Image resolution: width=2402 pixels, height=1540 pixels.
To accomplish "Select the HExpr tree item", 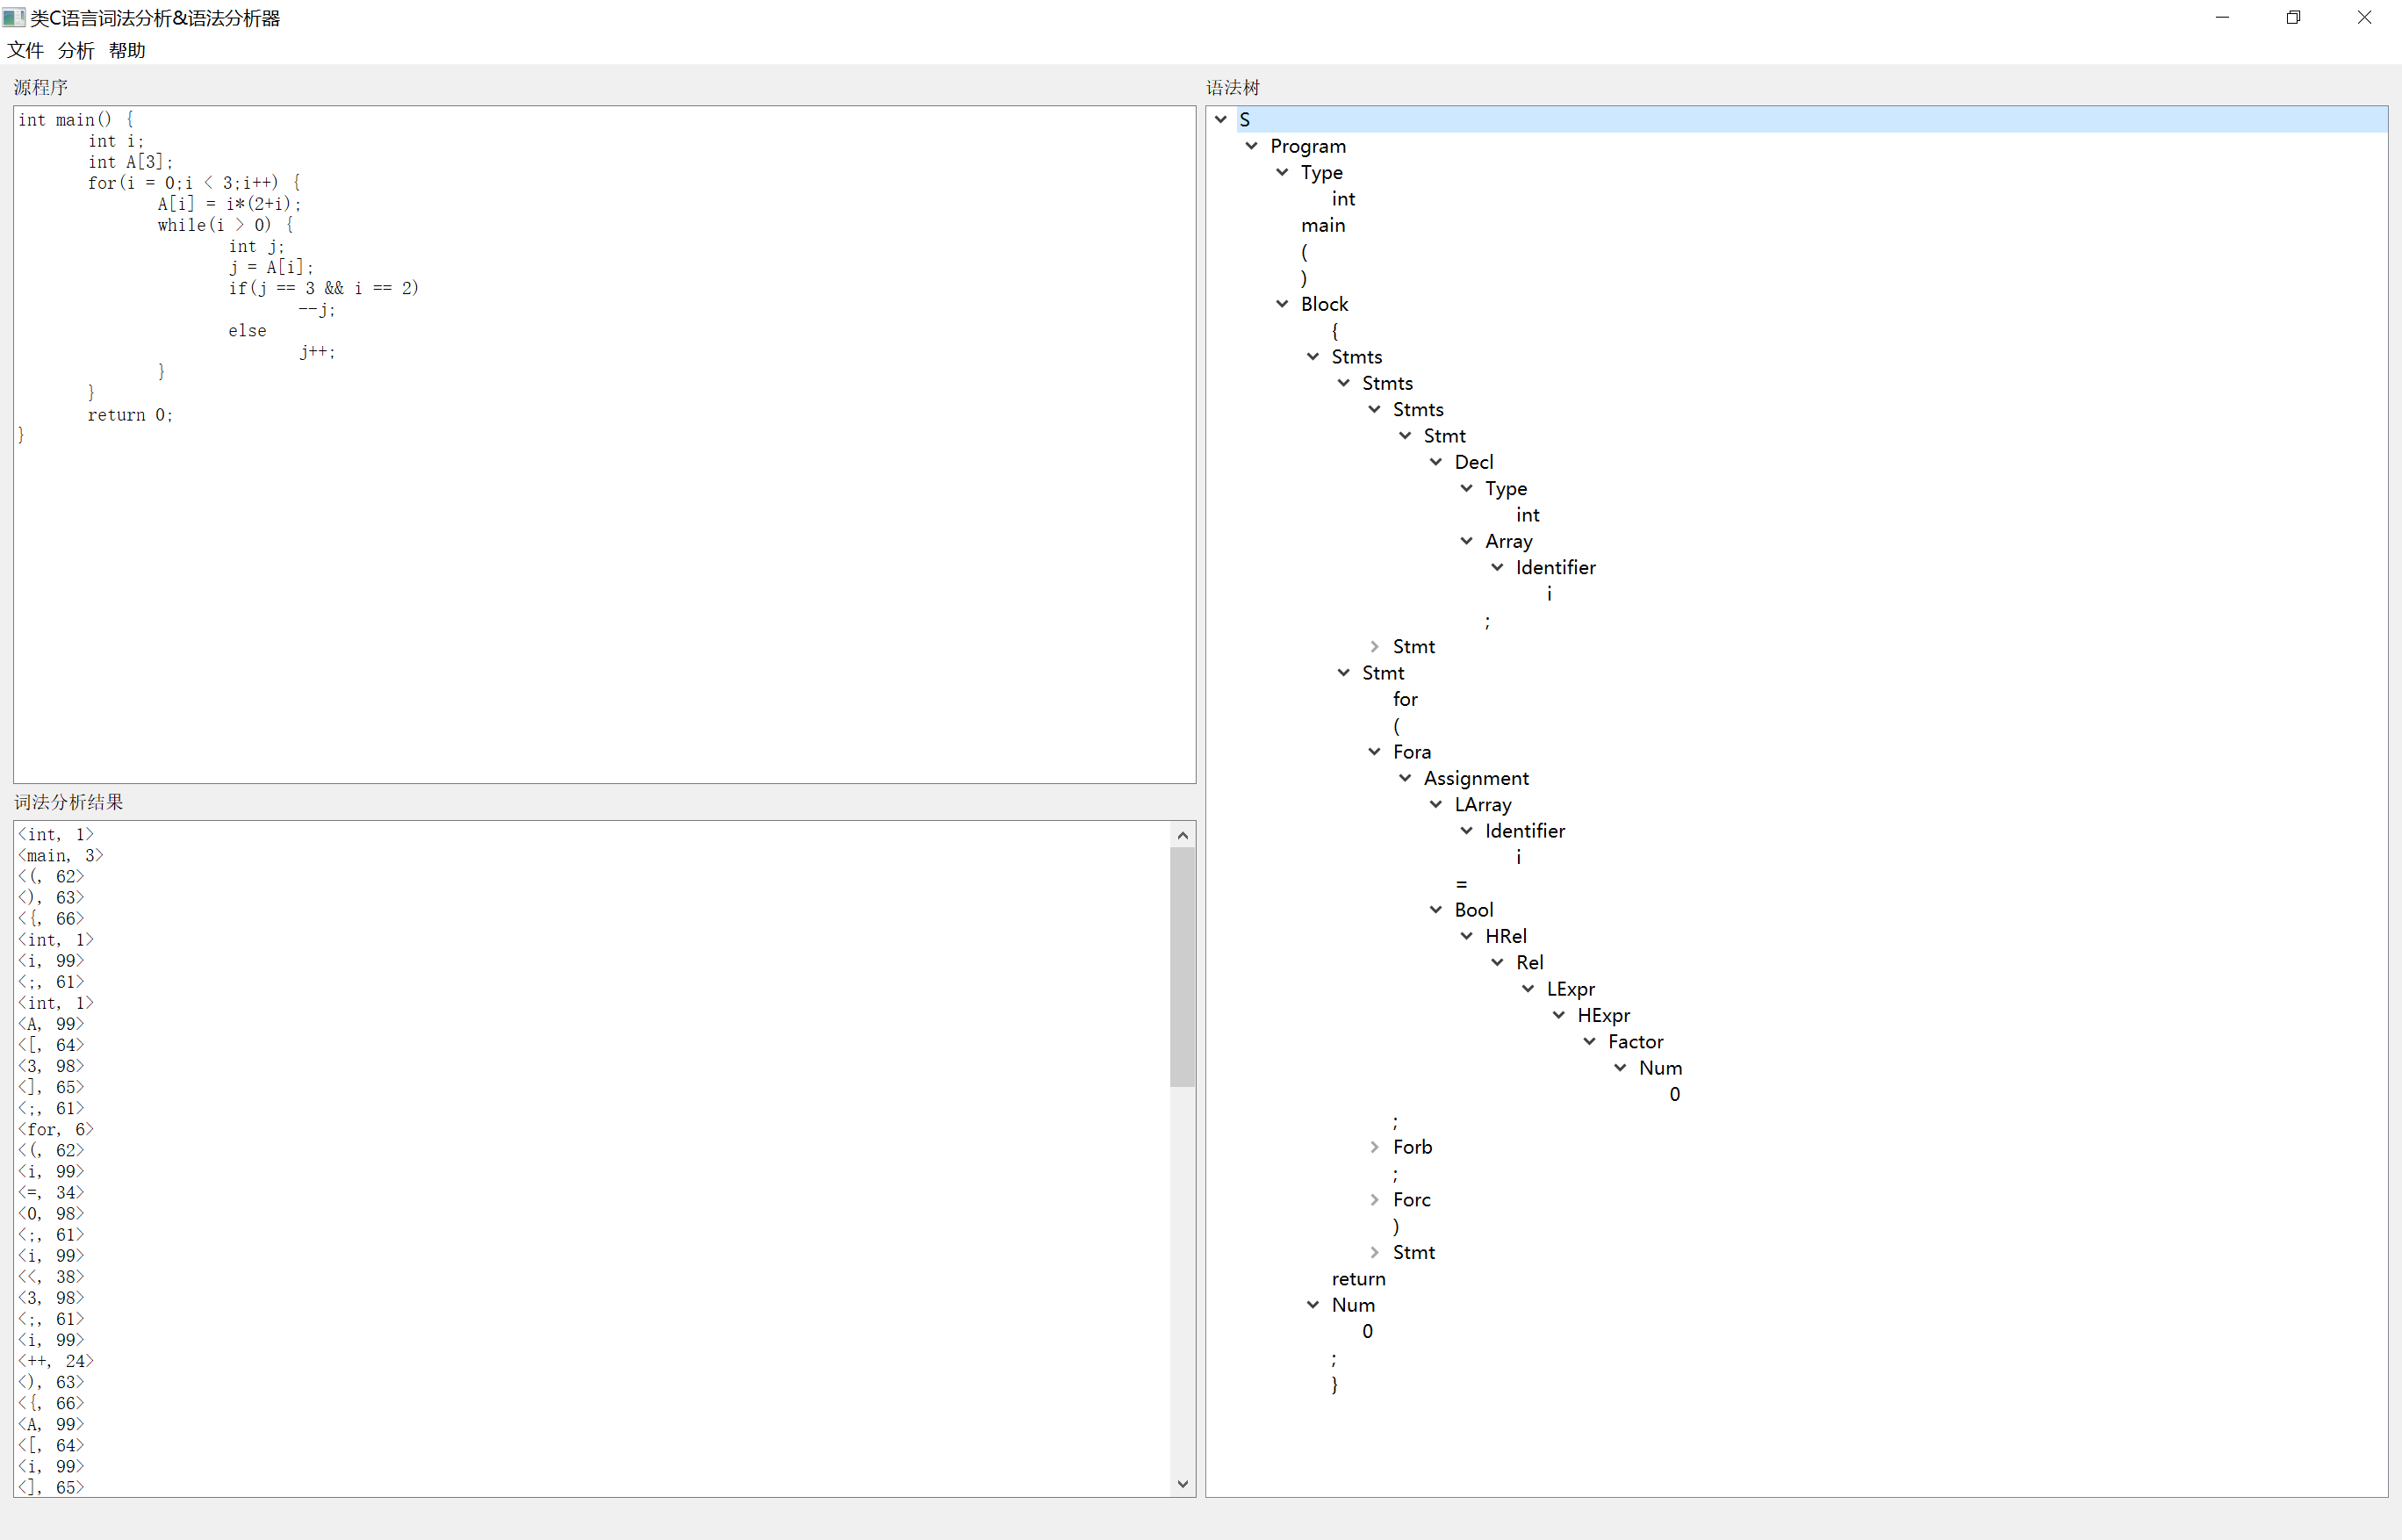I will pyautogui.click(x=1603, y=1015).
